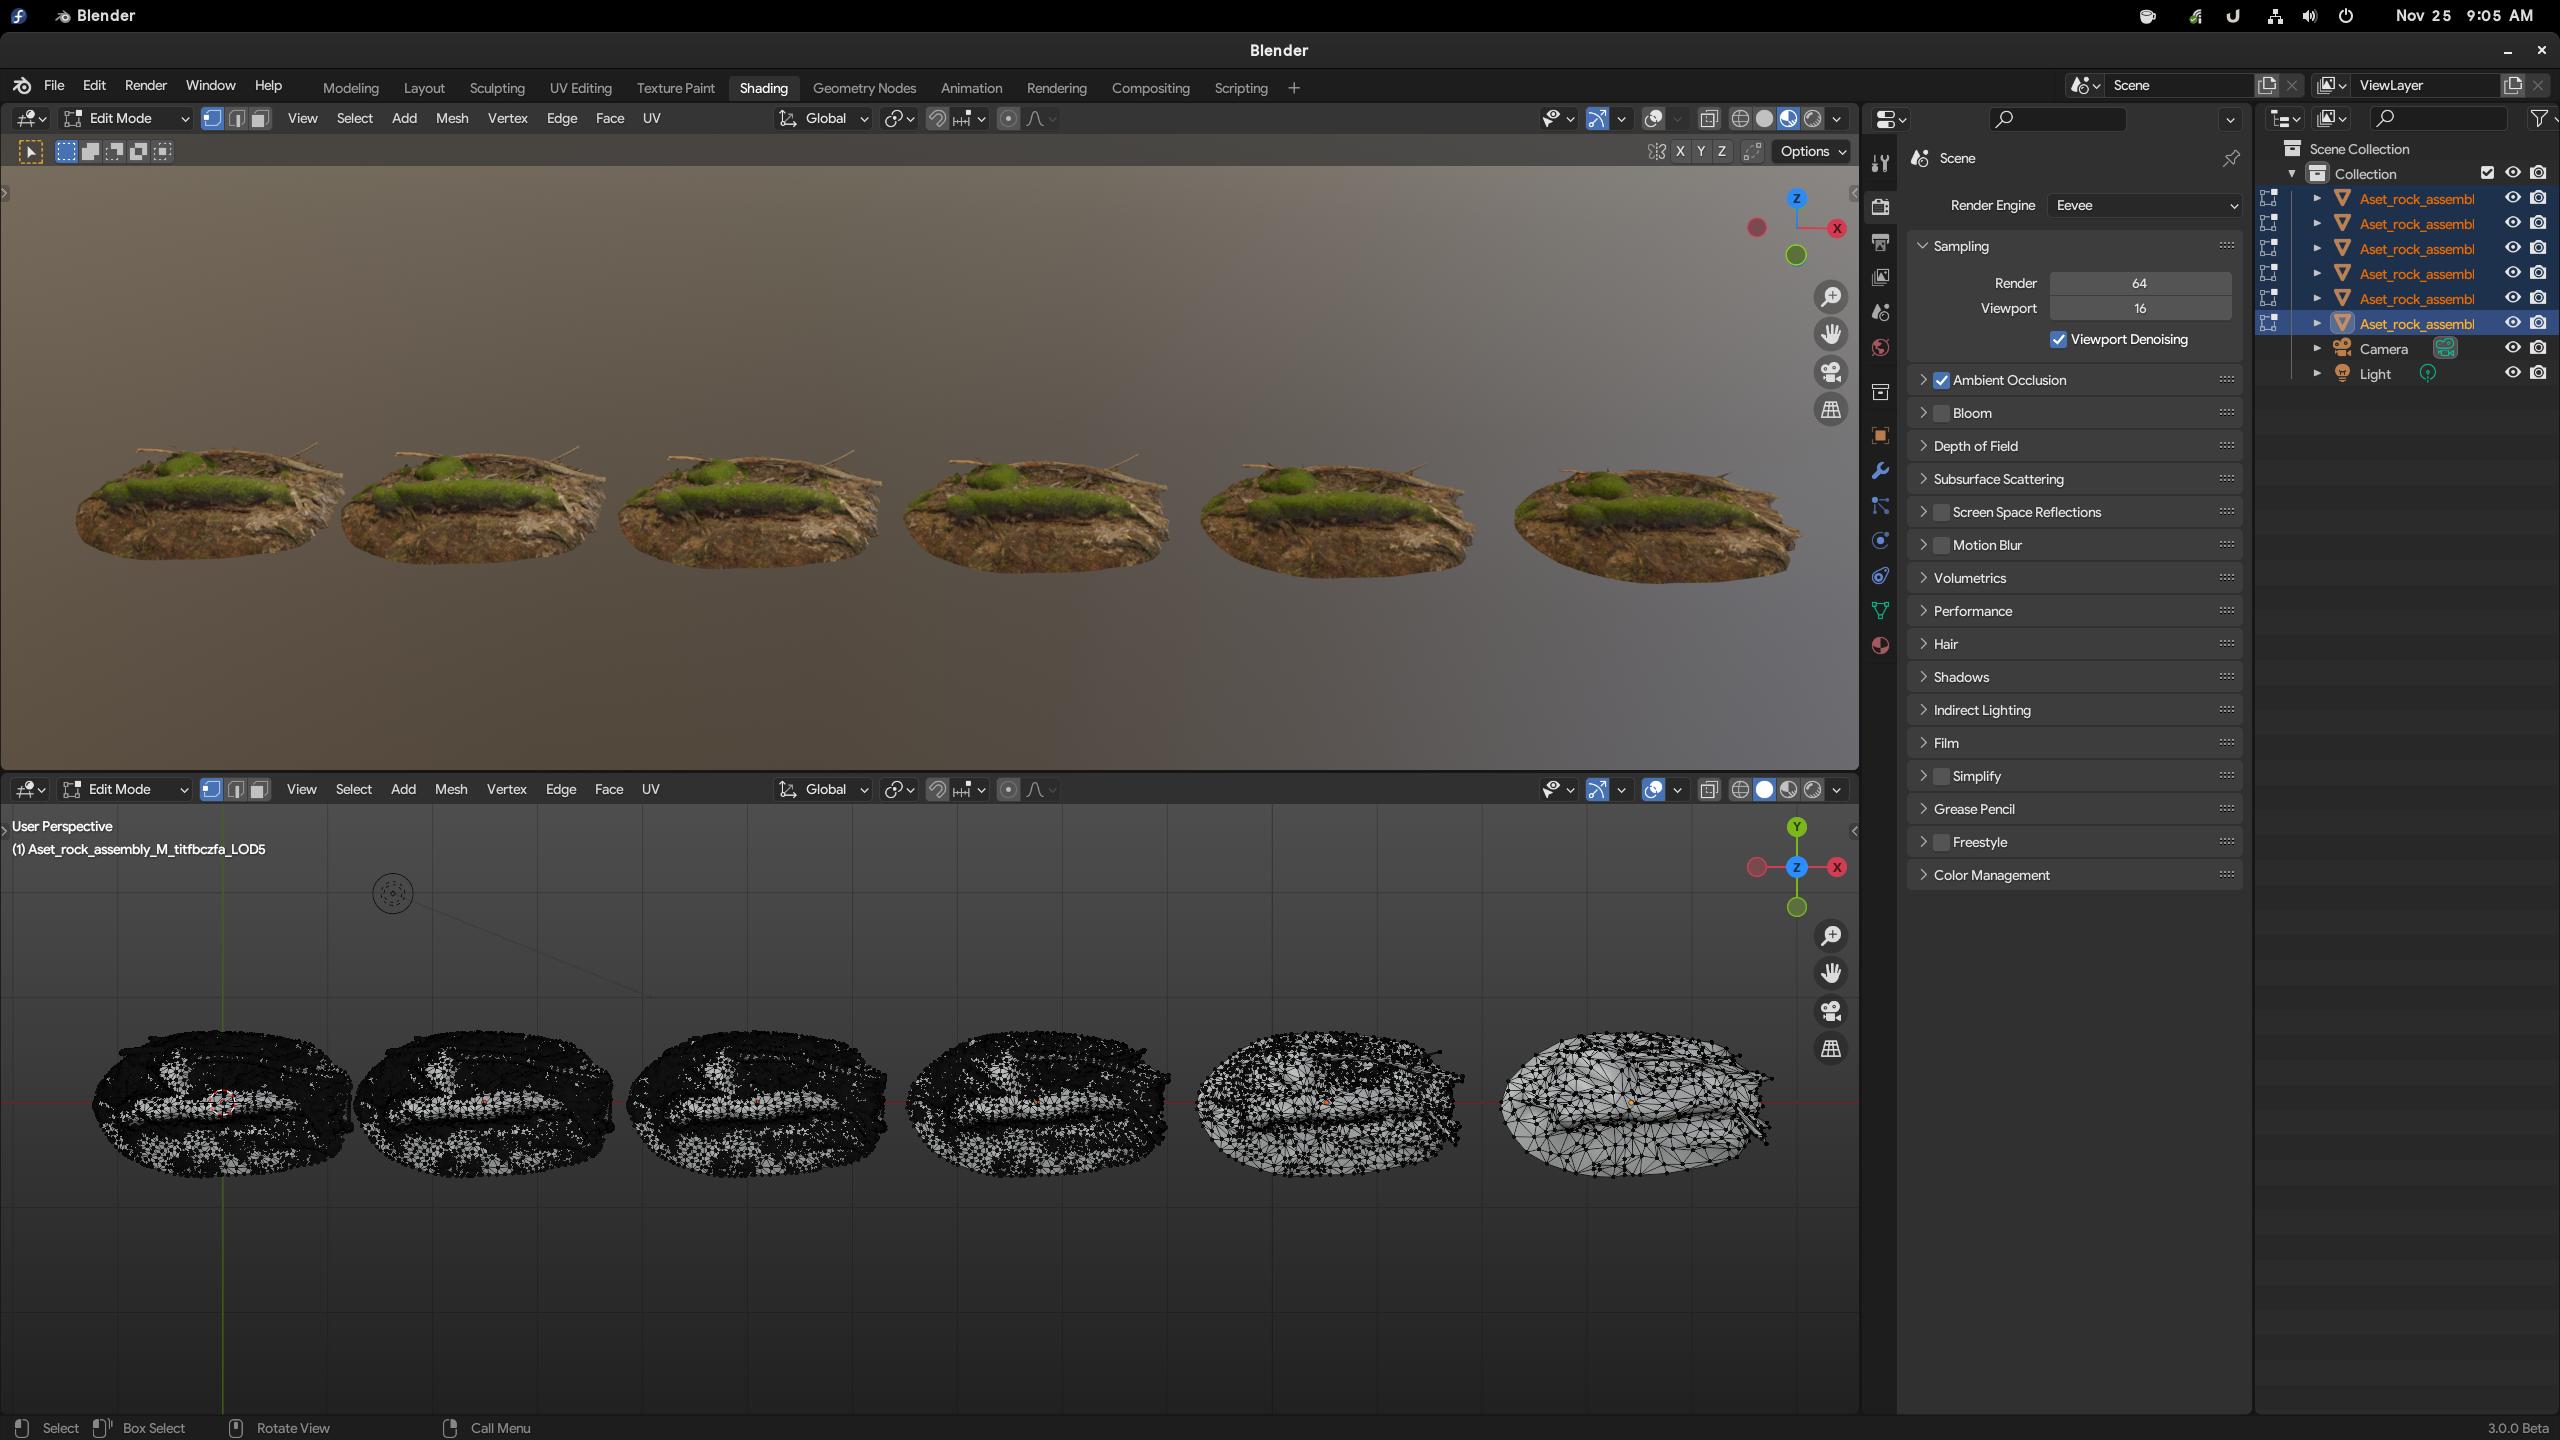
Task: Click the Z mirror axis button
Action: click(1722, 152)
